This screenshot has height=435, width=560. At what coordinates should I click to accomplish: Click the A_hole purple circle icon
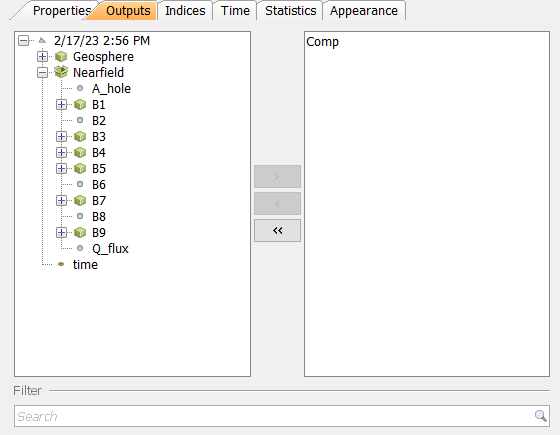pyautogui.click(x=80, y=88)
